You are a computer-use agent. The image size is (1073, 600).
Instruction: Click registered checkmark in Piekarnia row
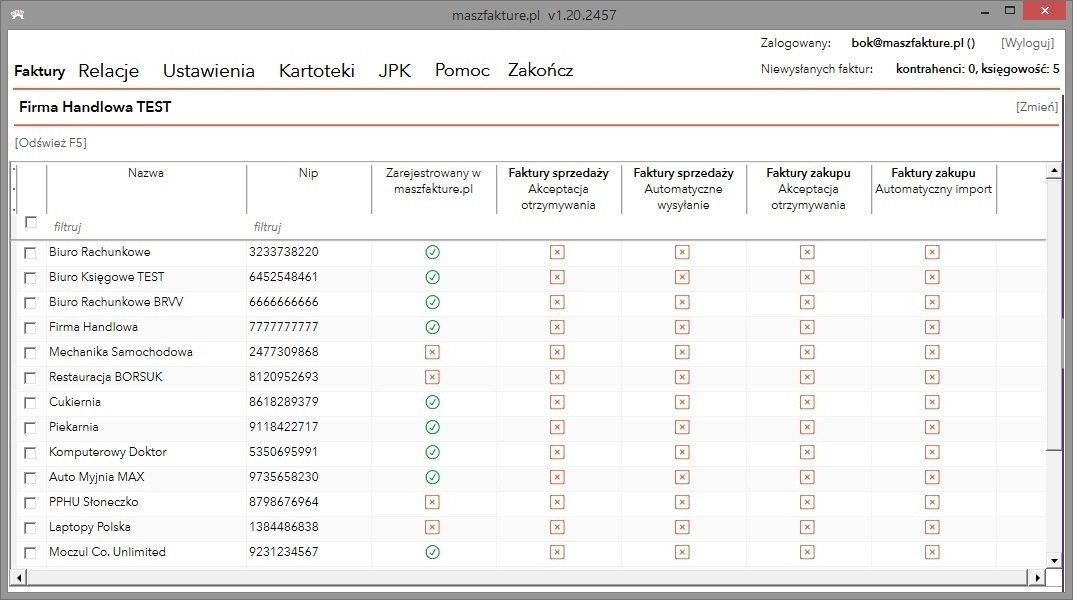point(432,427)
